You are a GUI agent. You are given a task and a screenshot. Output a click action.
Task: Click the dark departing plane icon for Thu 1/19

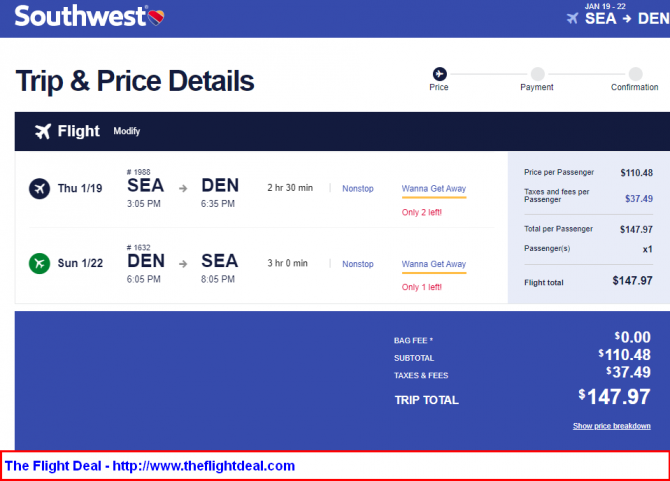(x=39, y=188)
